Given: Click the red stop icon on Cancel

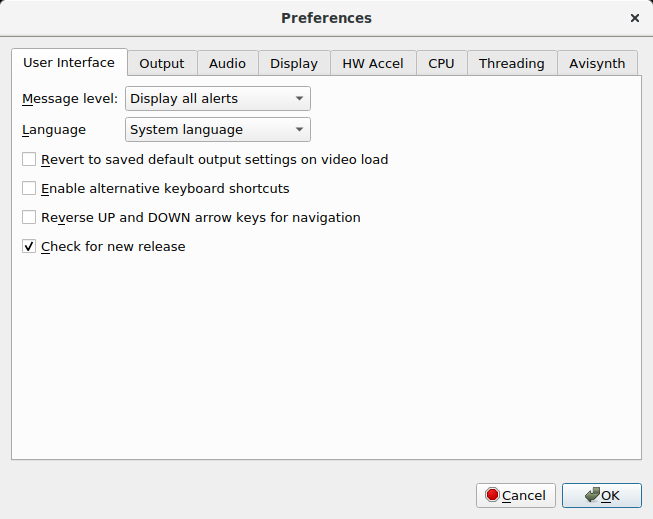Looking at the screenshot, I should 492,495.
